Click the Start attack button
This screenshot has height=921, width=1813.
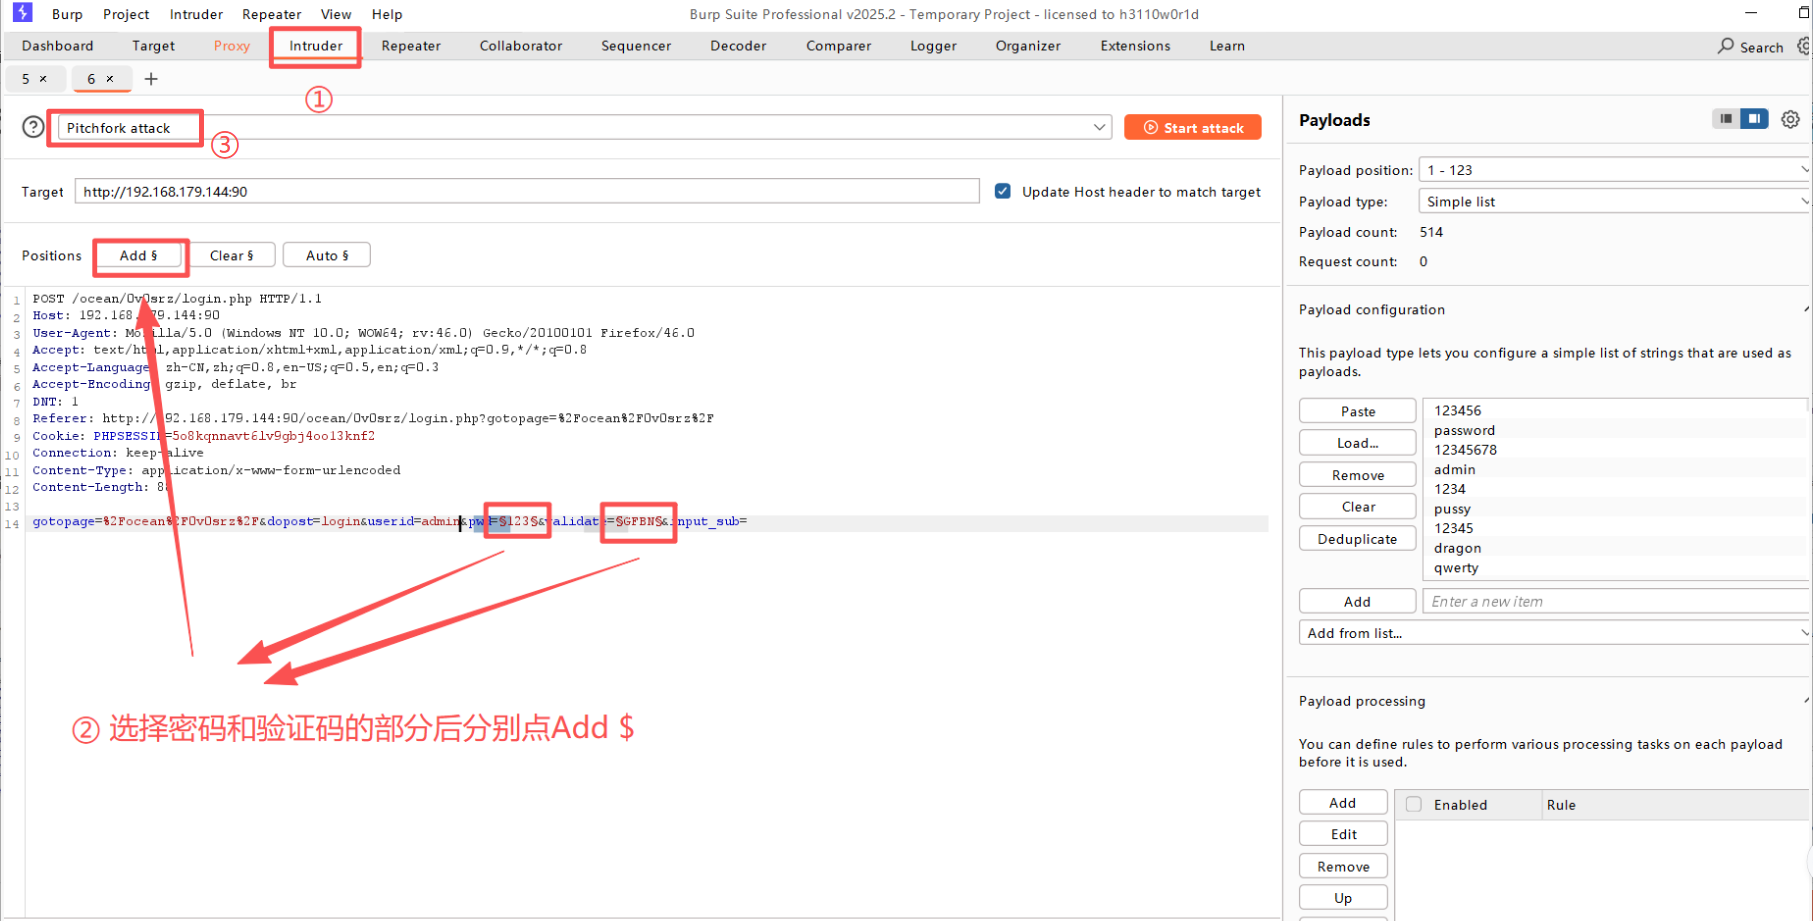tap(1193, 127)
